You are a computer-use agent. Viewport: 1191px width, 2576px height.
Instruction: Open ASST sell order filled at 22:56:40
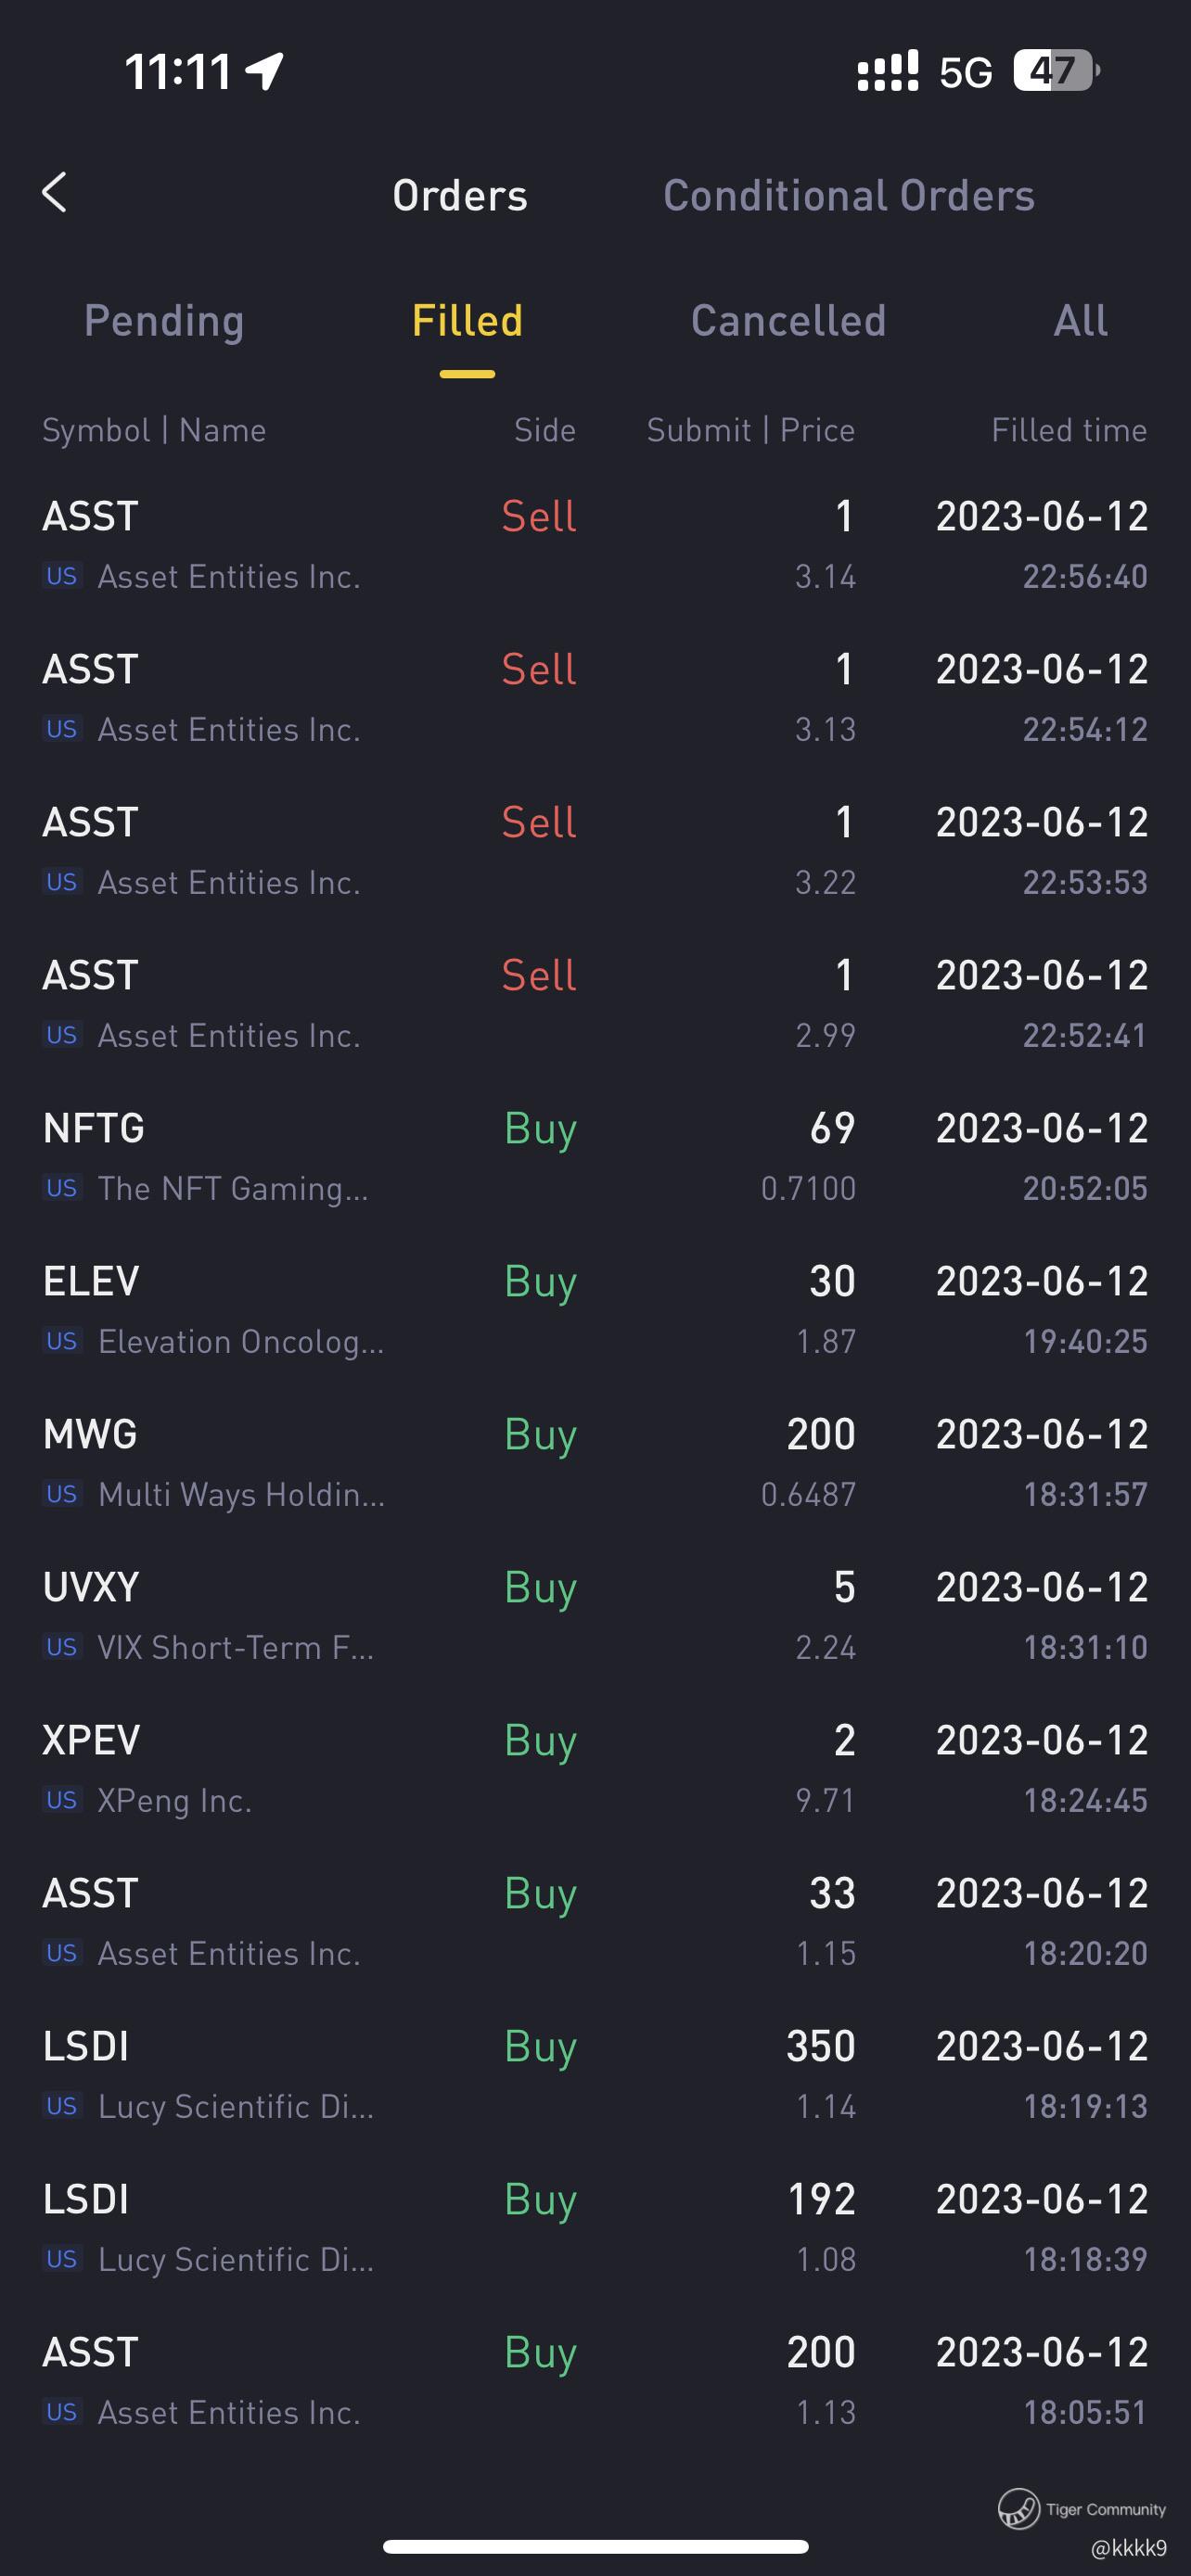pyautogui.click(x=595, y=545)
